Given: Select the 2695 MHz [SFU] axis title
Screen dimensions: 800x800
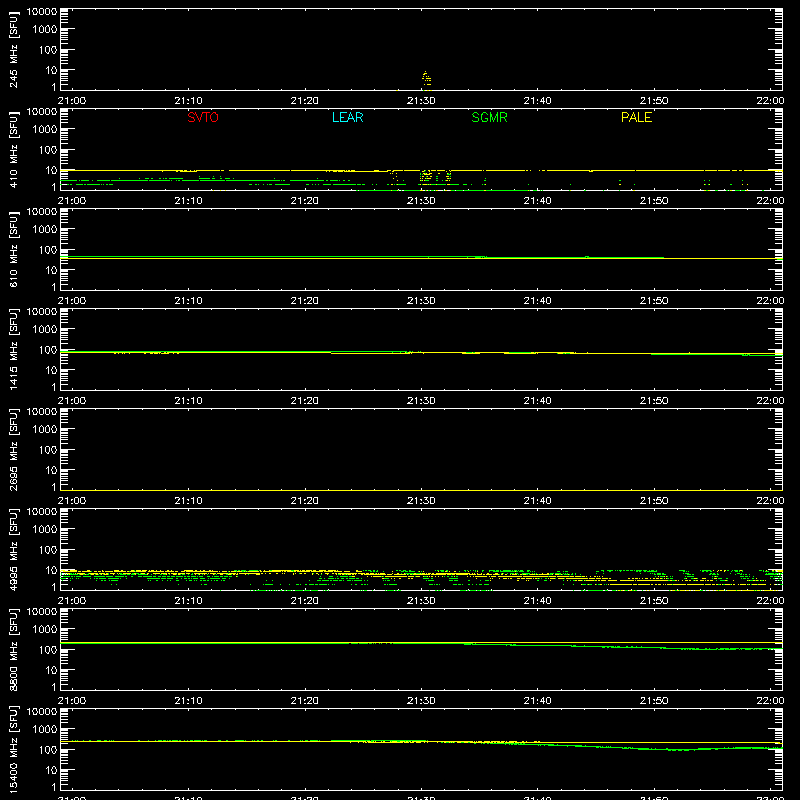Looking at the screenshot, I should click(x=13, y=450).
